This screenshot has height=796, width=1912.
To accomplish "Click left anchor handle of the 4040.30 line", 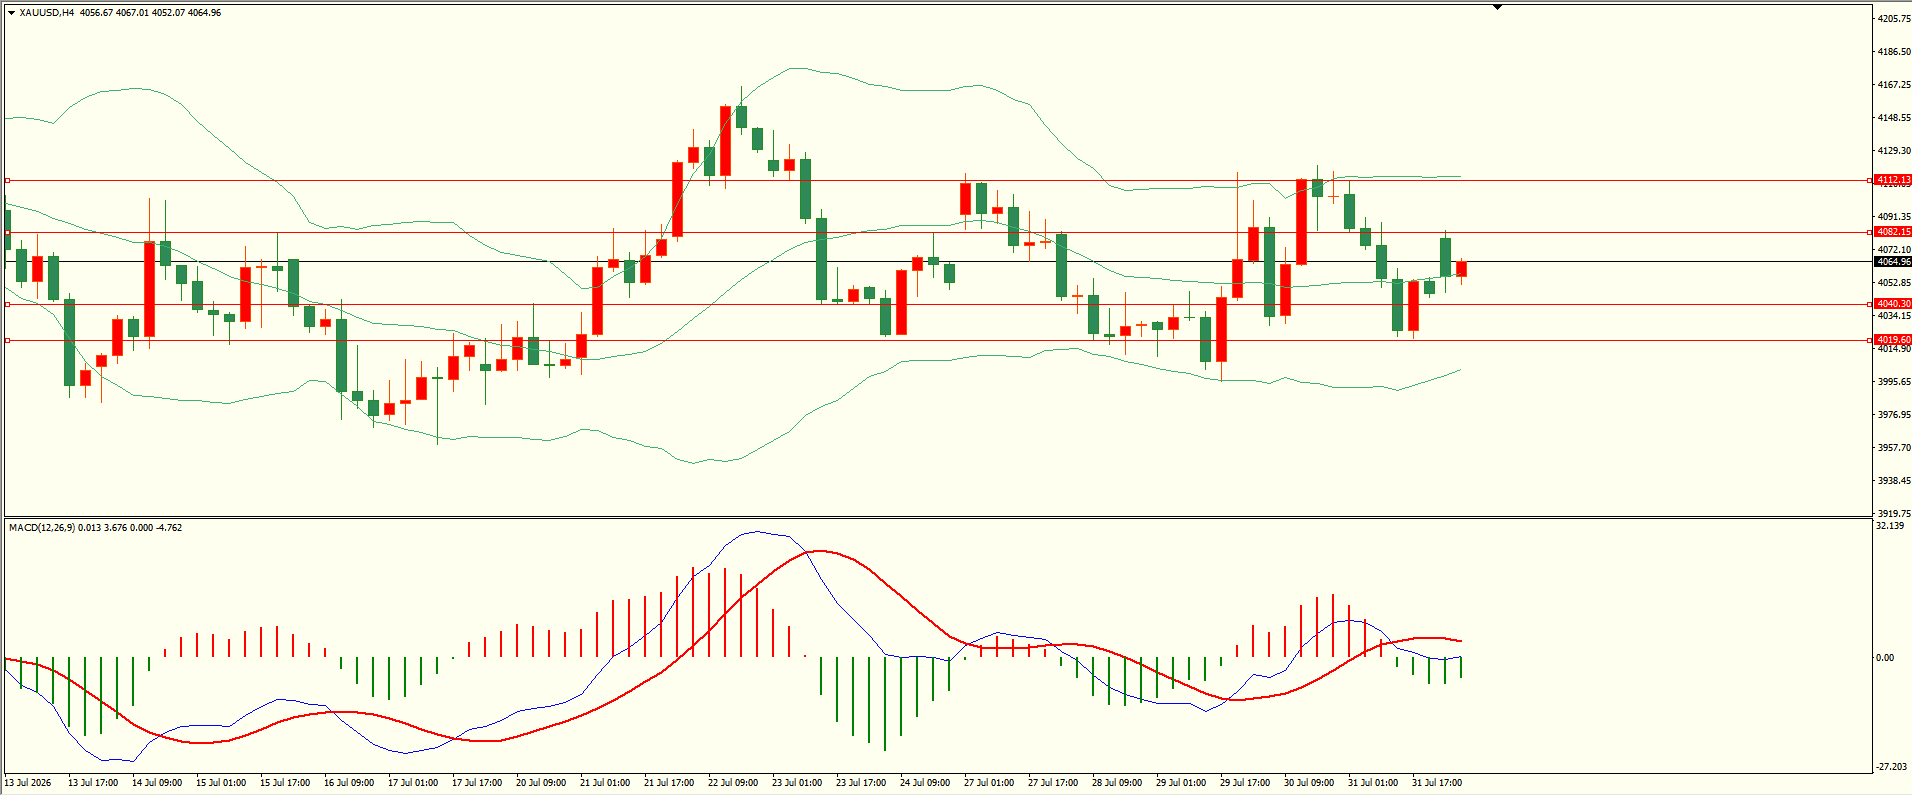I will (x=7, y=304).
